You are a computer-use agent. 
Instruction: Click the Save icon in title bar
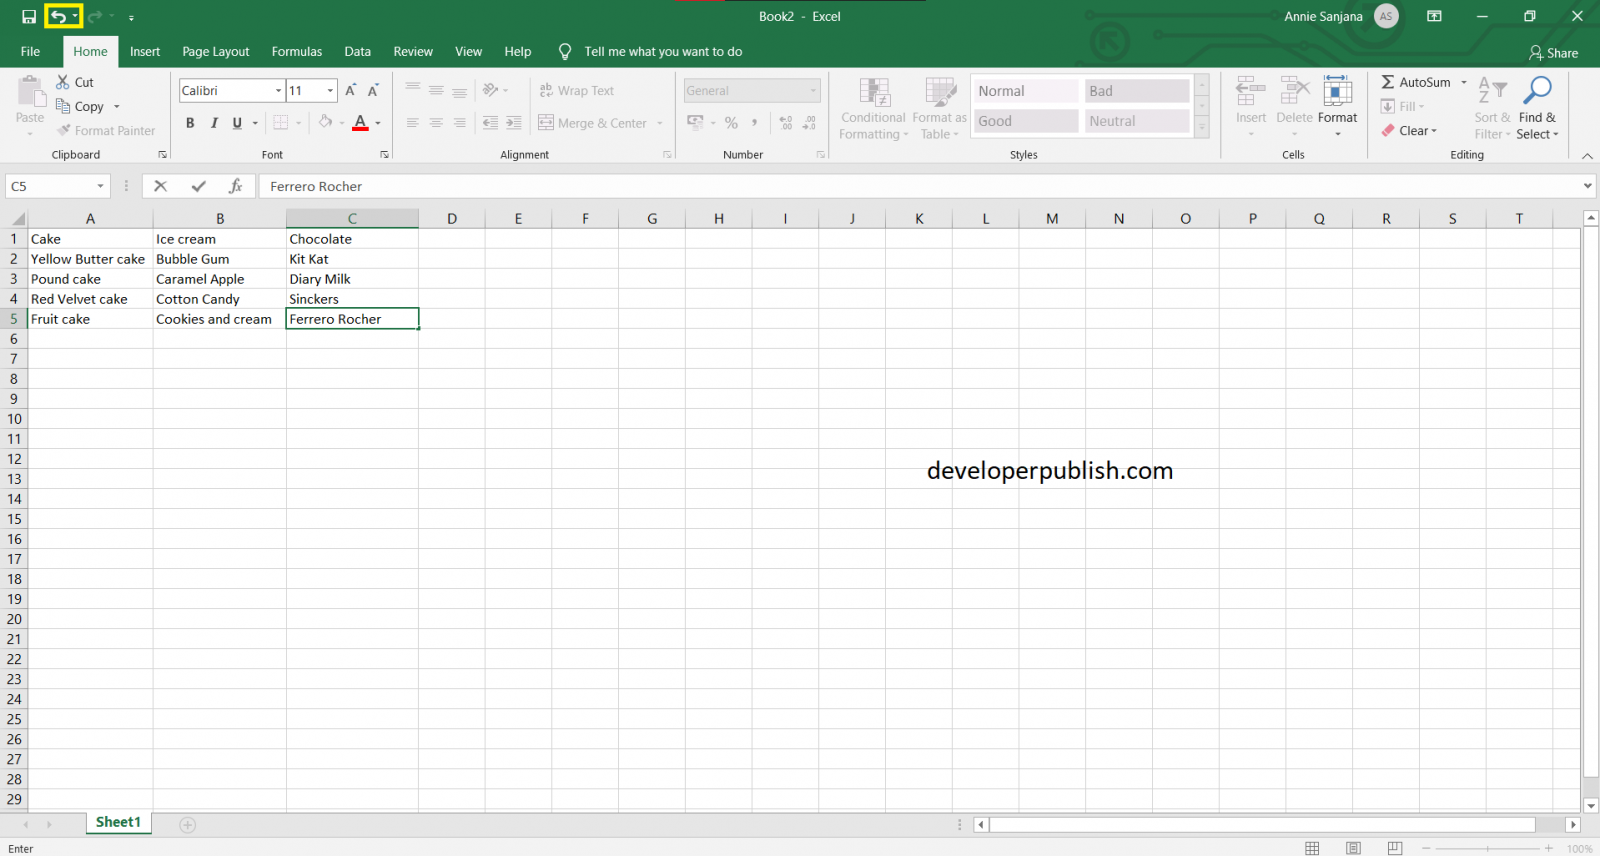tap(29, 16)
